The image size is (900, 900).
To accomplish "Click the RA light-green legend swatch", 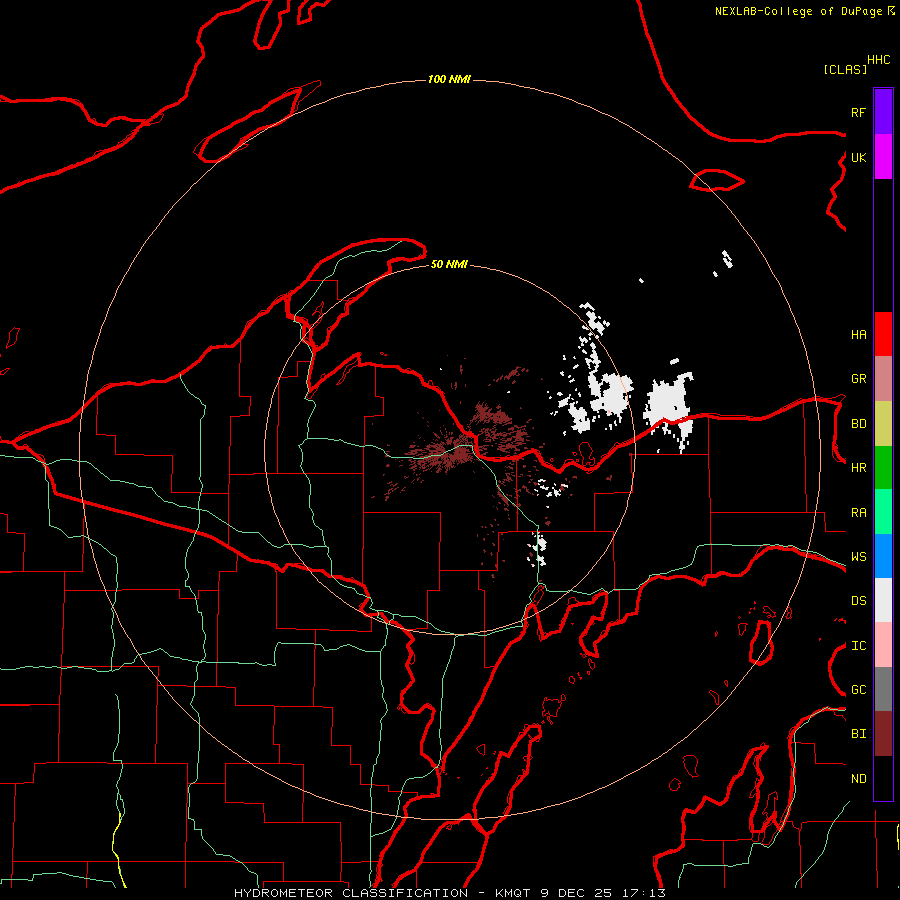I will tap(883, 512).
